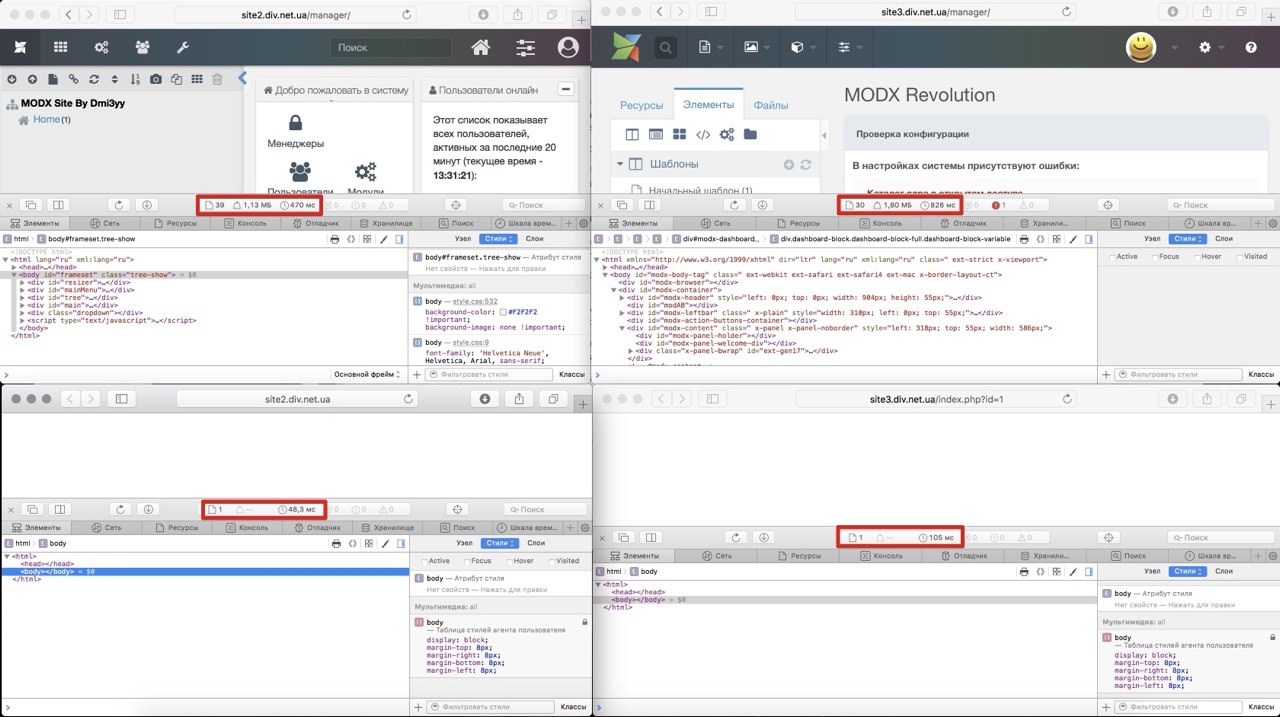Click the link chain icon in site2 tree toolbar
The width and height of the screenshot is (1280, 717).
pyautogui.click(x=73, y=79)
